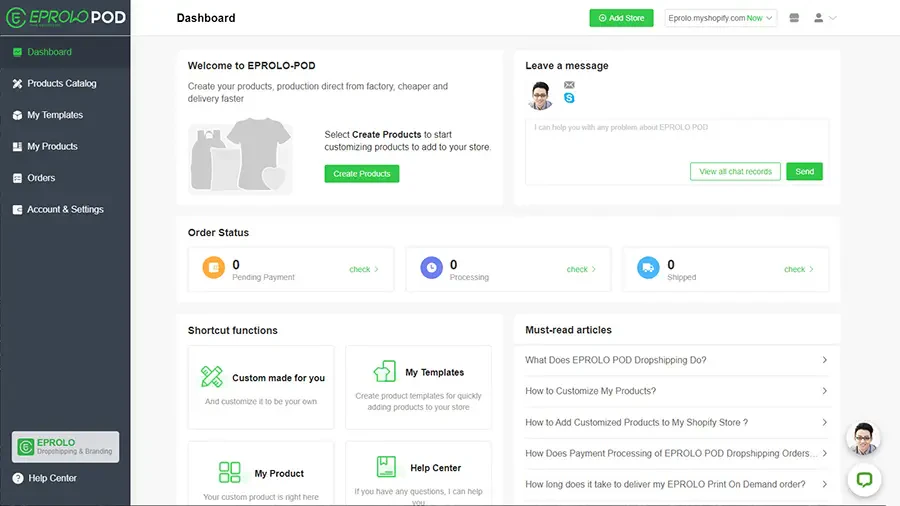900x506 pixels.
Task: Click the EPROLO POD logo
Action: pos(65,17)
